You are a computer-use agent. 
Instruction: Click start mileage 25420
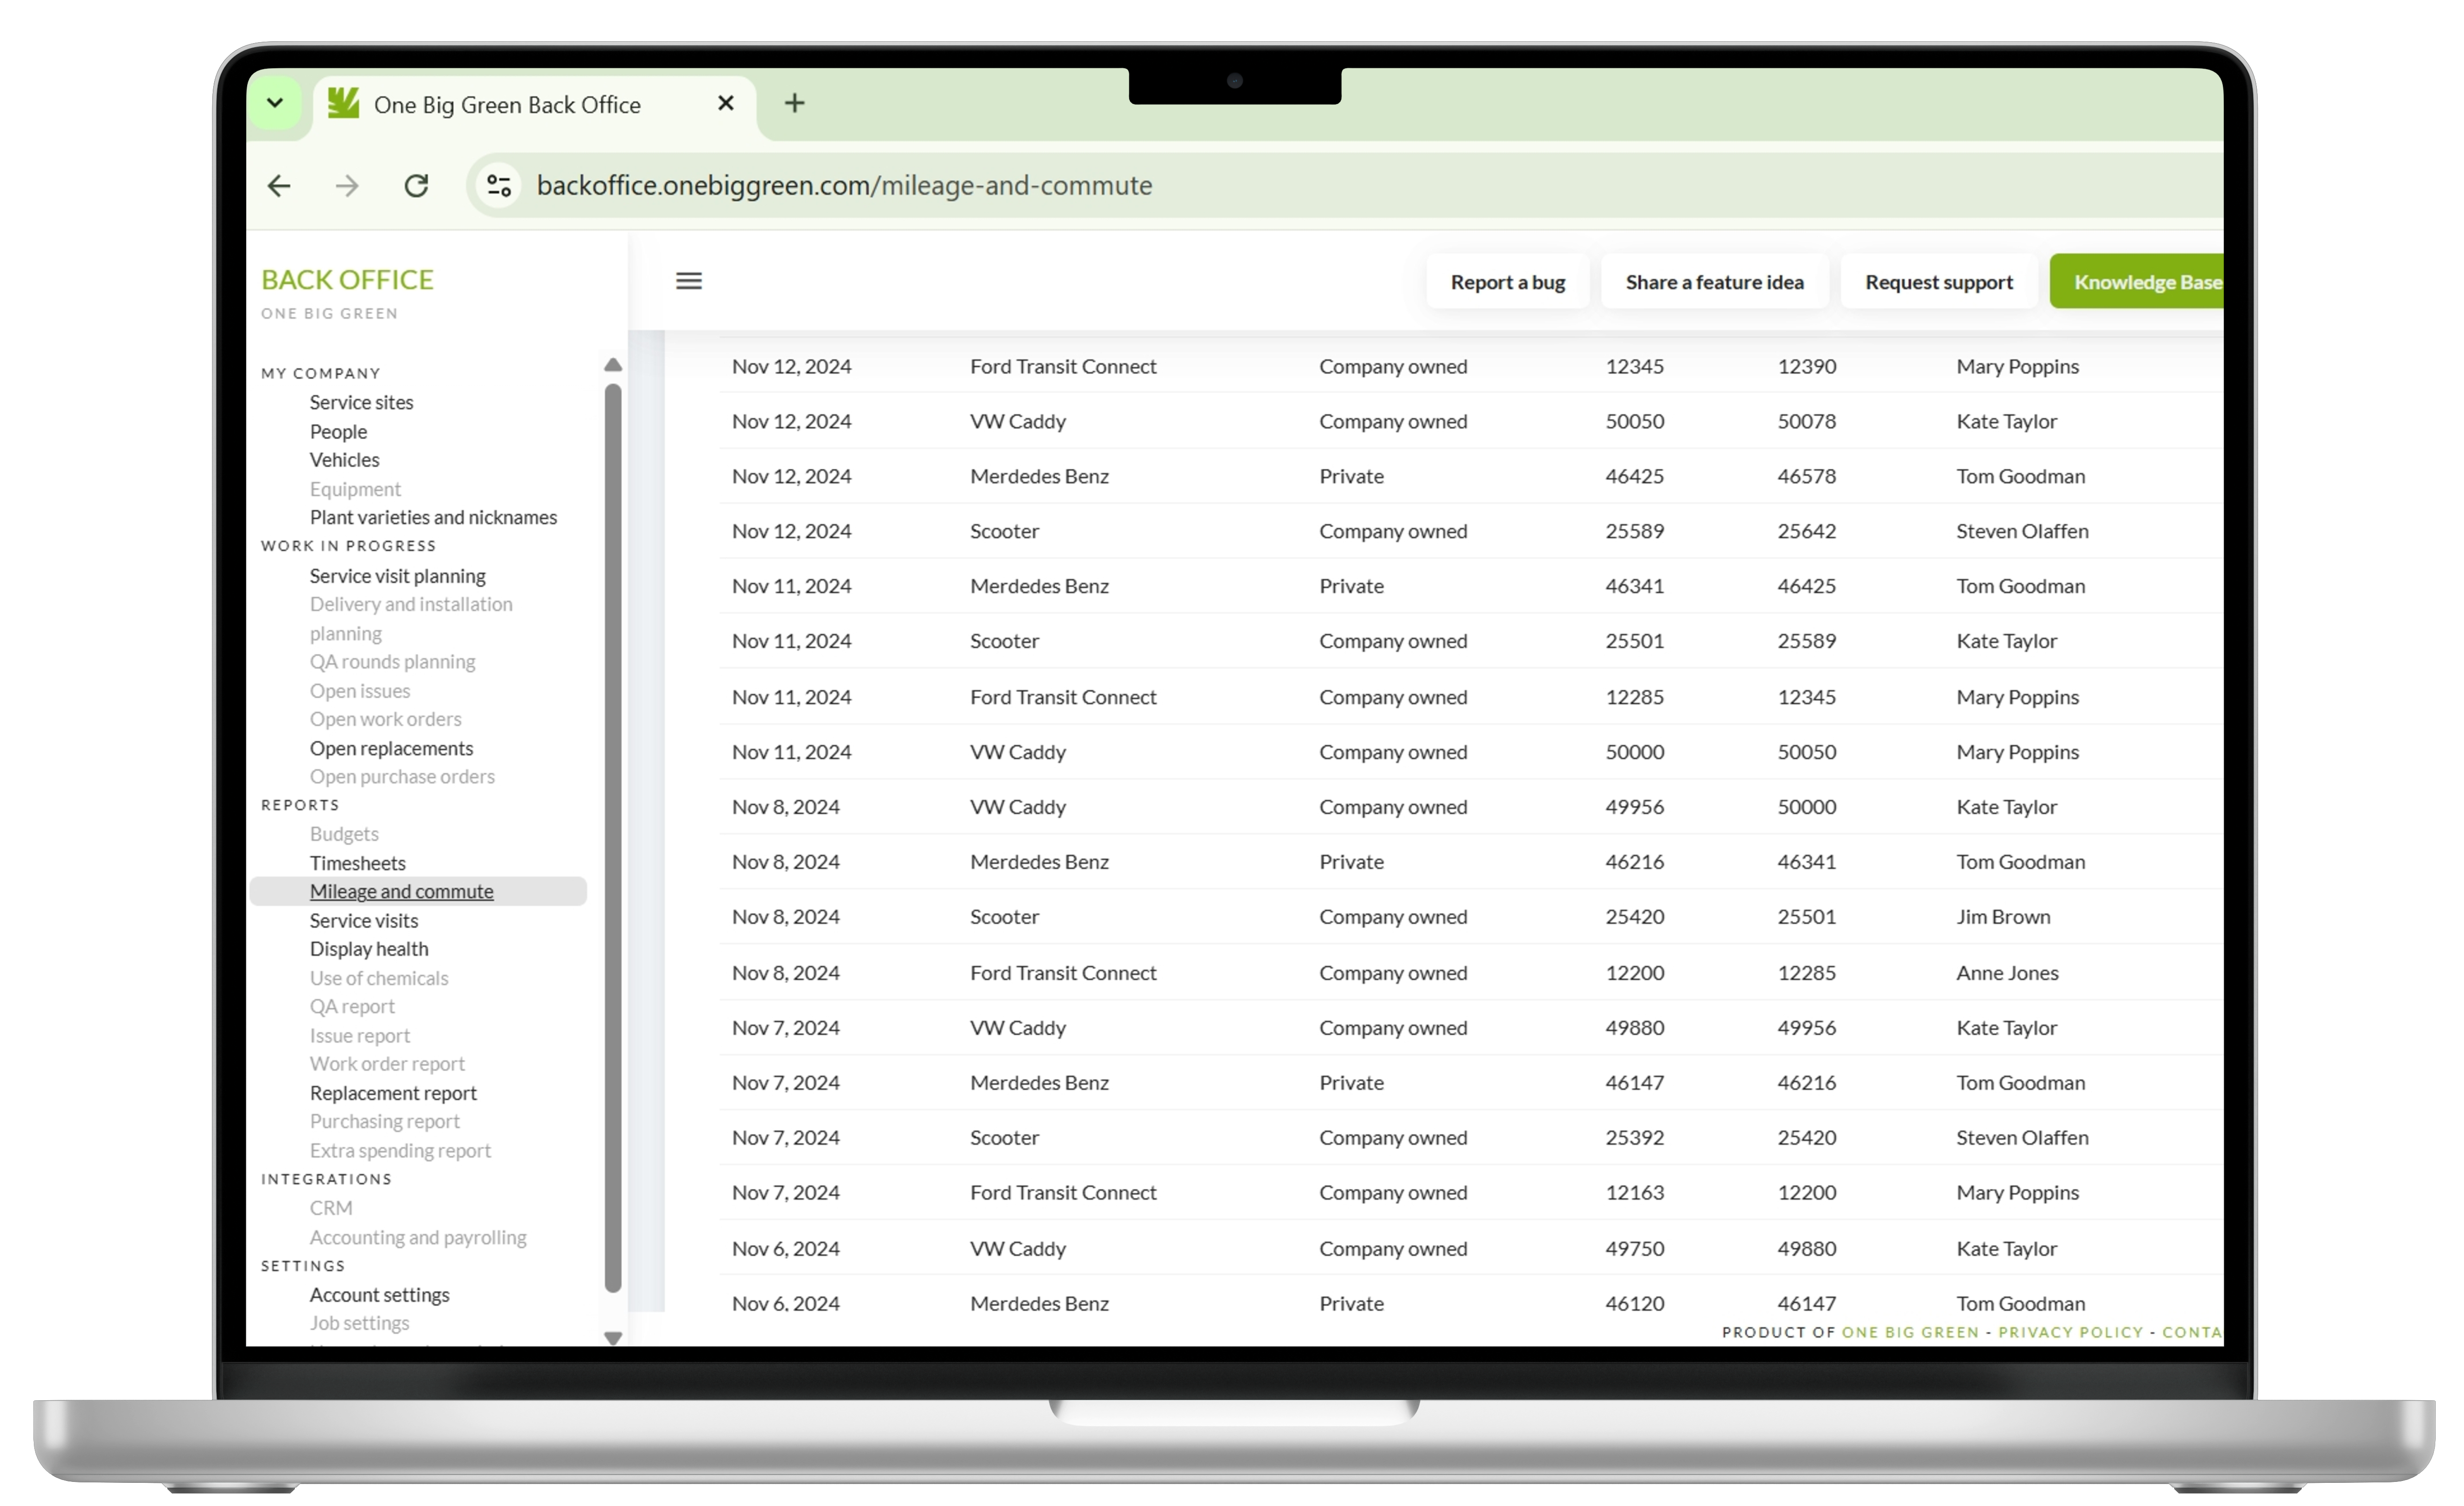pos(1635,917)
